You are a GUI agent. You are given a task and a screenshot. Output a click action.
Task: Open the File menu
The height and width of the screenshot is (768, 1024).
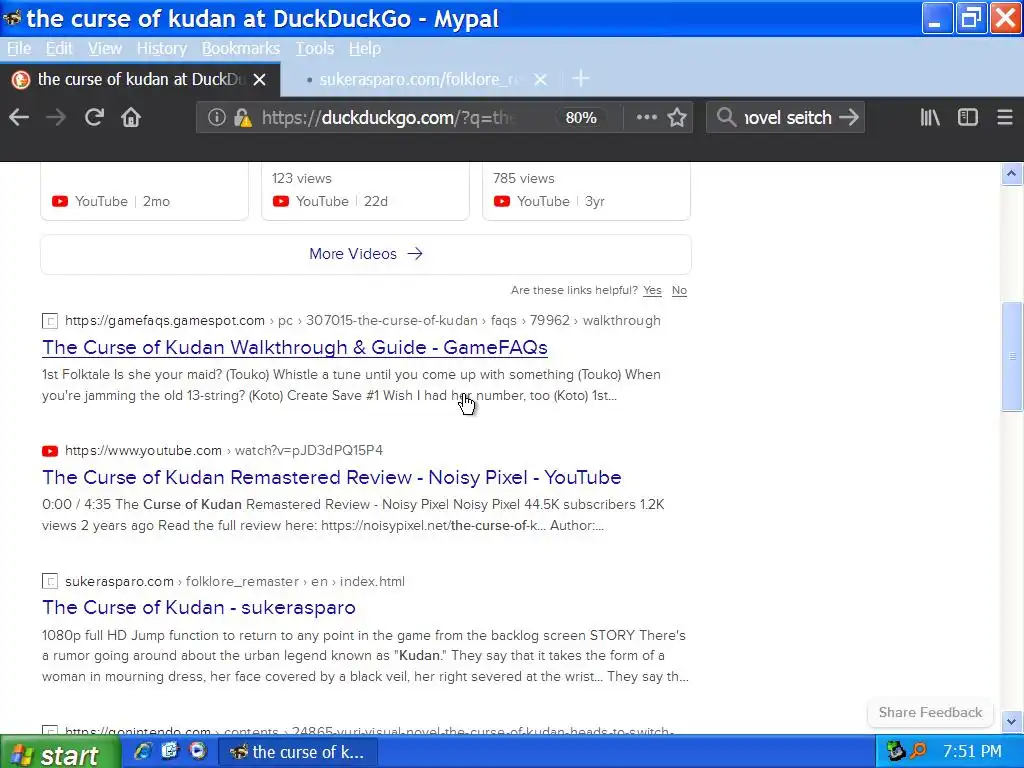19,48
